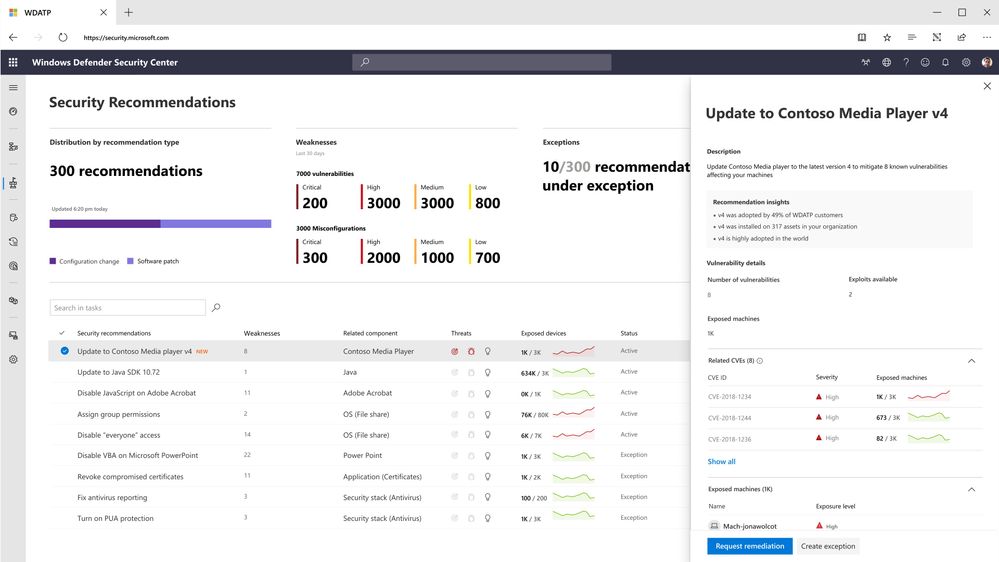Click the Search in tasks field
Viewport: 999px width, 562px height.
pyautogui.click(x=127, y=308)
